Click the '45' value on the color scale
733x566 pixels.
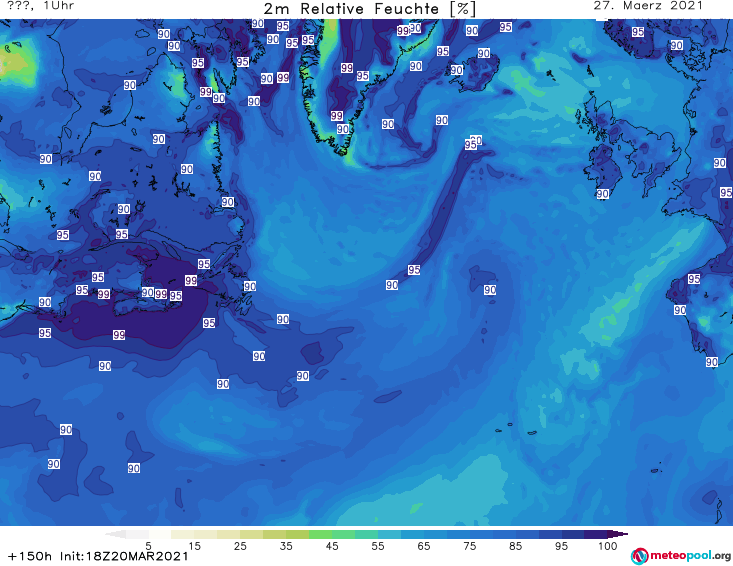[332, 546]
